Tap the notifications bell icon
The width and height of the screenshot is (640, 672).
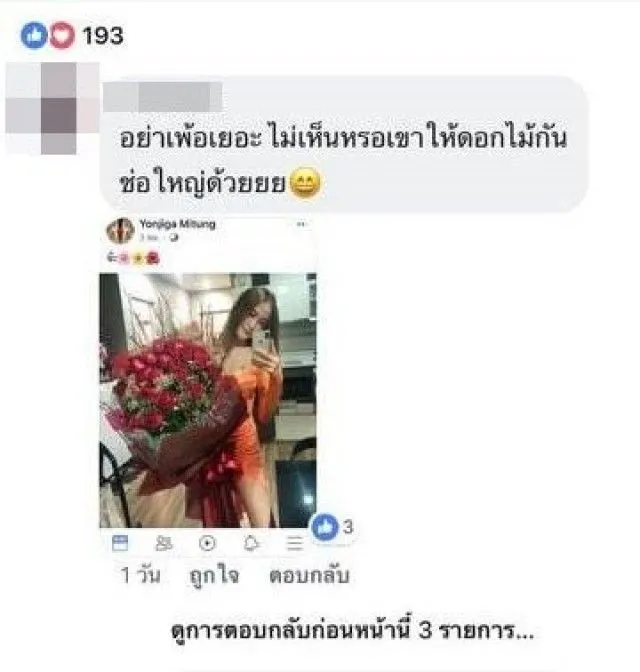(x=251, y=543)
